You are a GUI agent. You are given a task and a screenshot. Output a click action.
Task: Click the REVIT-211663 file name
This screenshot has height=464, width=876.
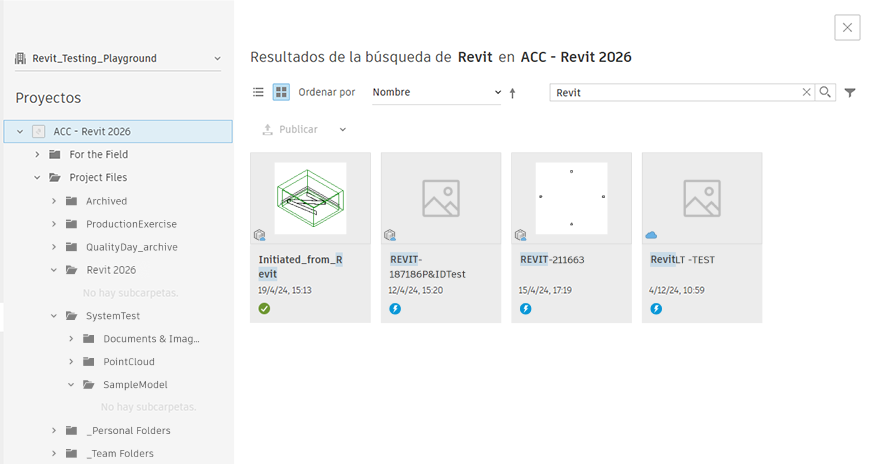coord(552,260)
